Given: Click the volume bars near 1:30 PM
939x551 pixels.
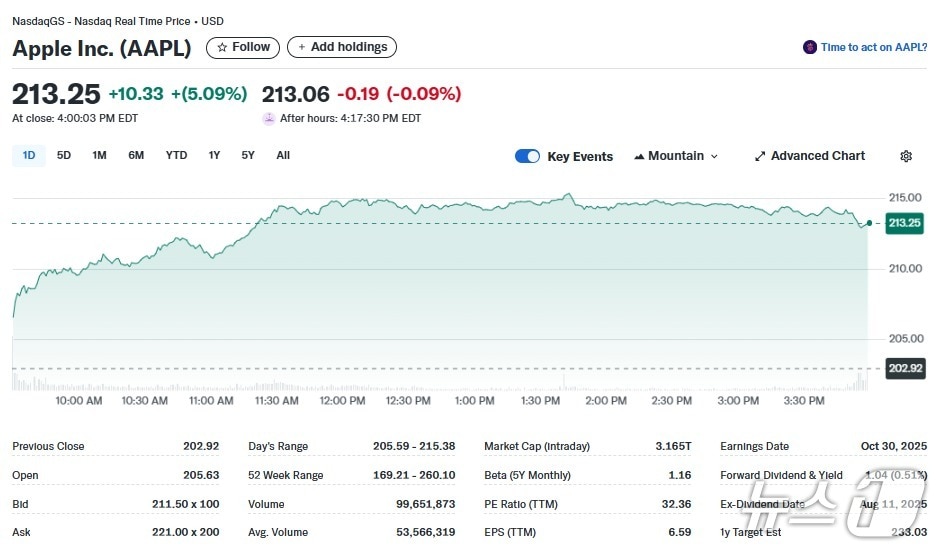Looking at the screenshot, I should click(564, 381).
